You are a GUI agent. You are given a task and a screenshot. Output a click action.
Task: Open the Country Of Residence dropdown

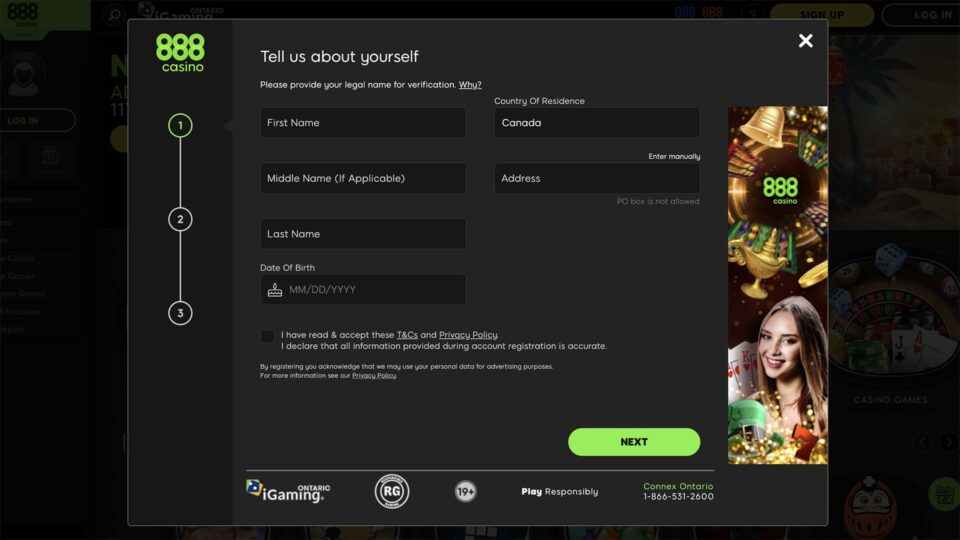point(597,123)
